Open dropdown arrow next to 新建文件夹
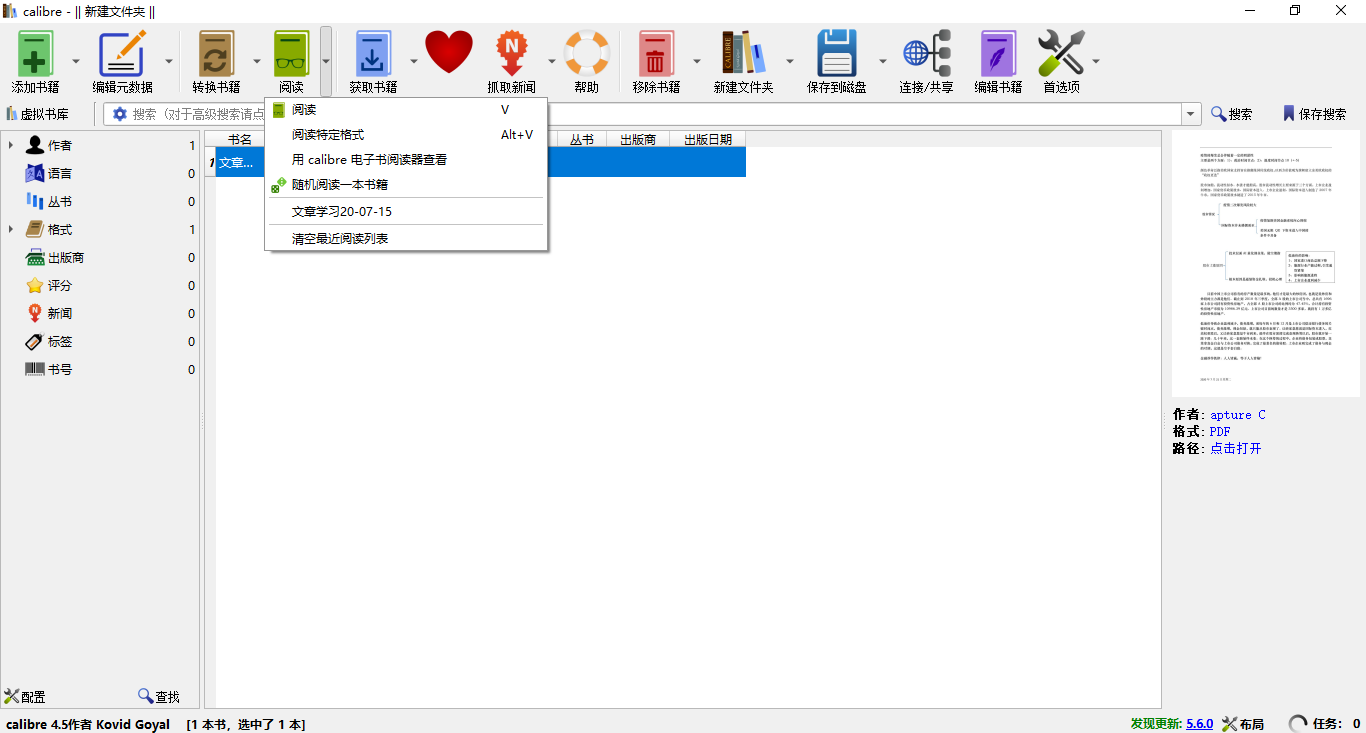1366x733 pixels. pos(789,61)
